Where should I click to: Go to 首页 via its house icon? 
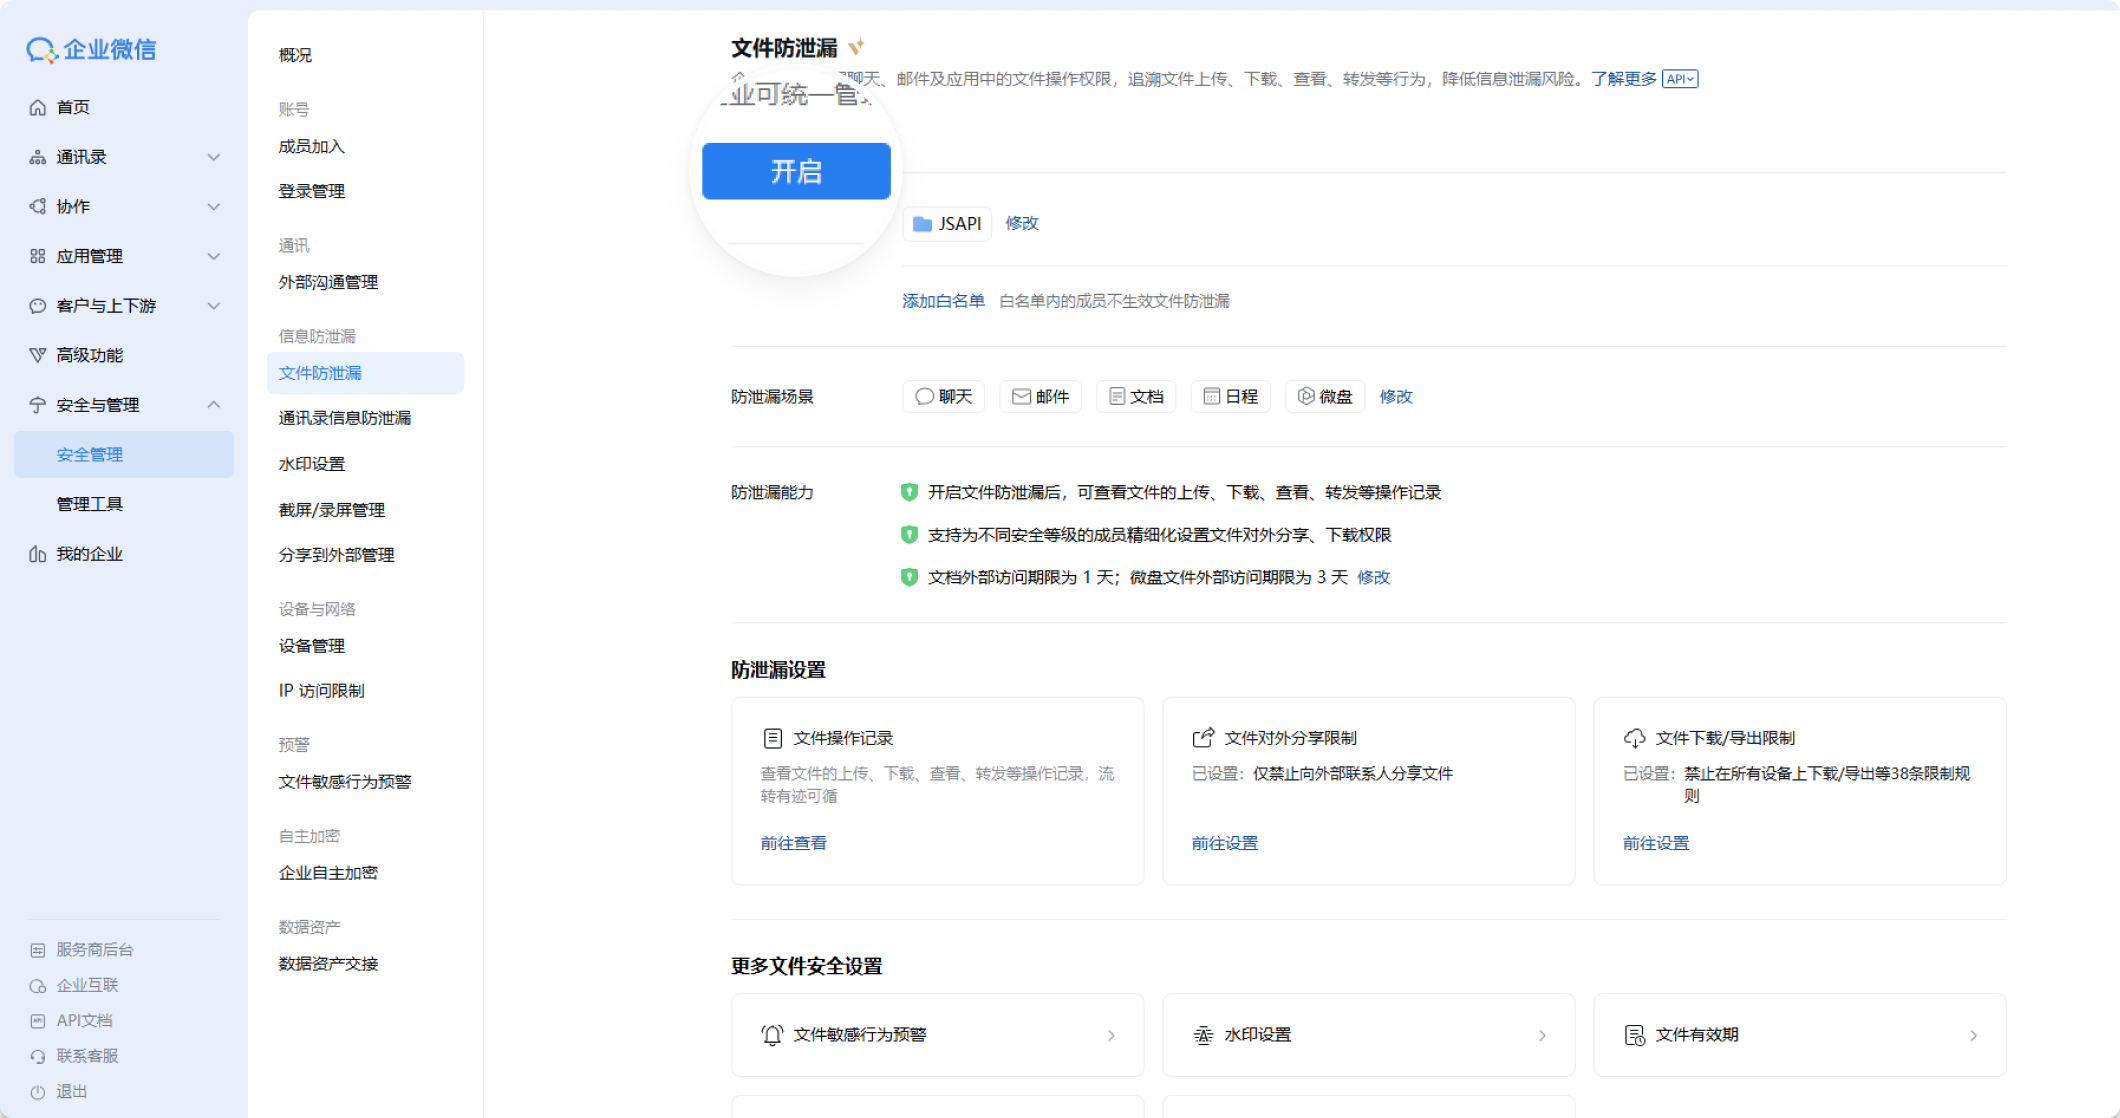[38, 107]
